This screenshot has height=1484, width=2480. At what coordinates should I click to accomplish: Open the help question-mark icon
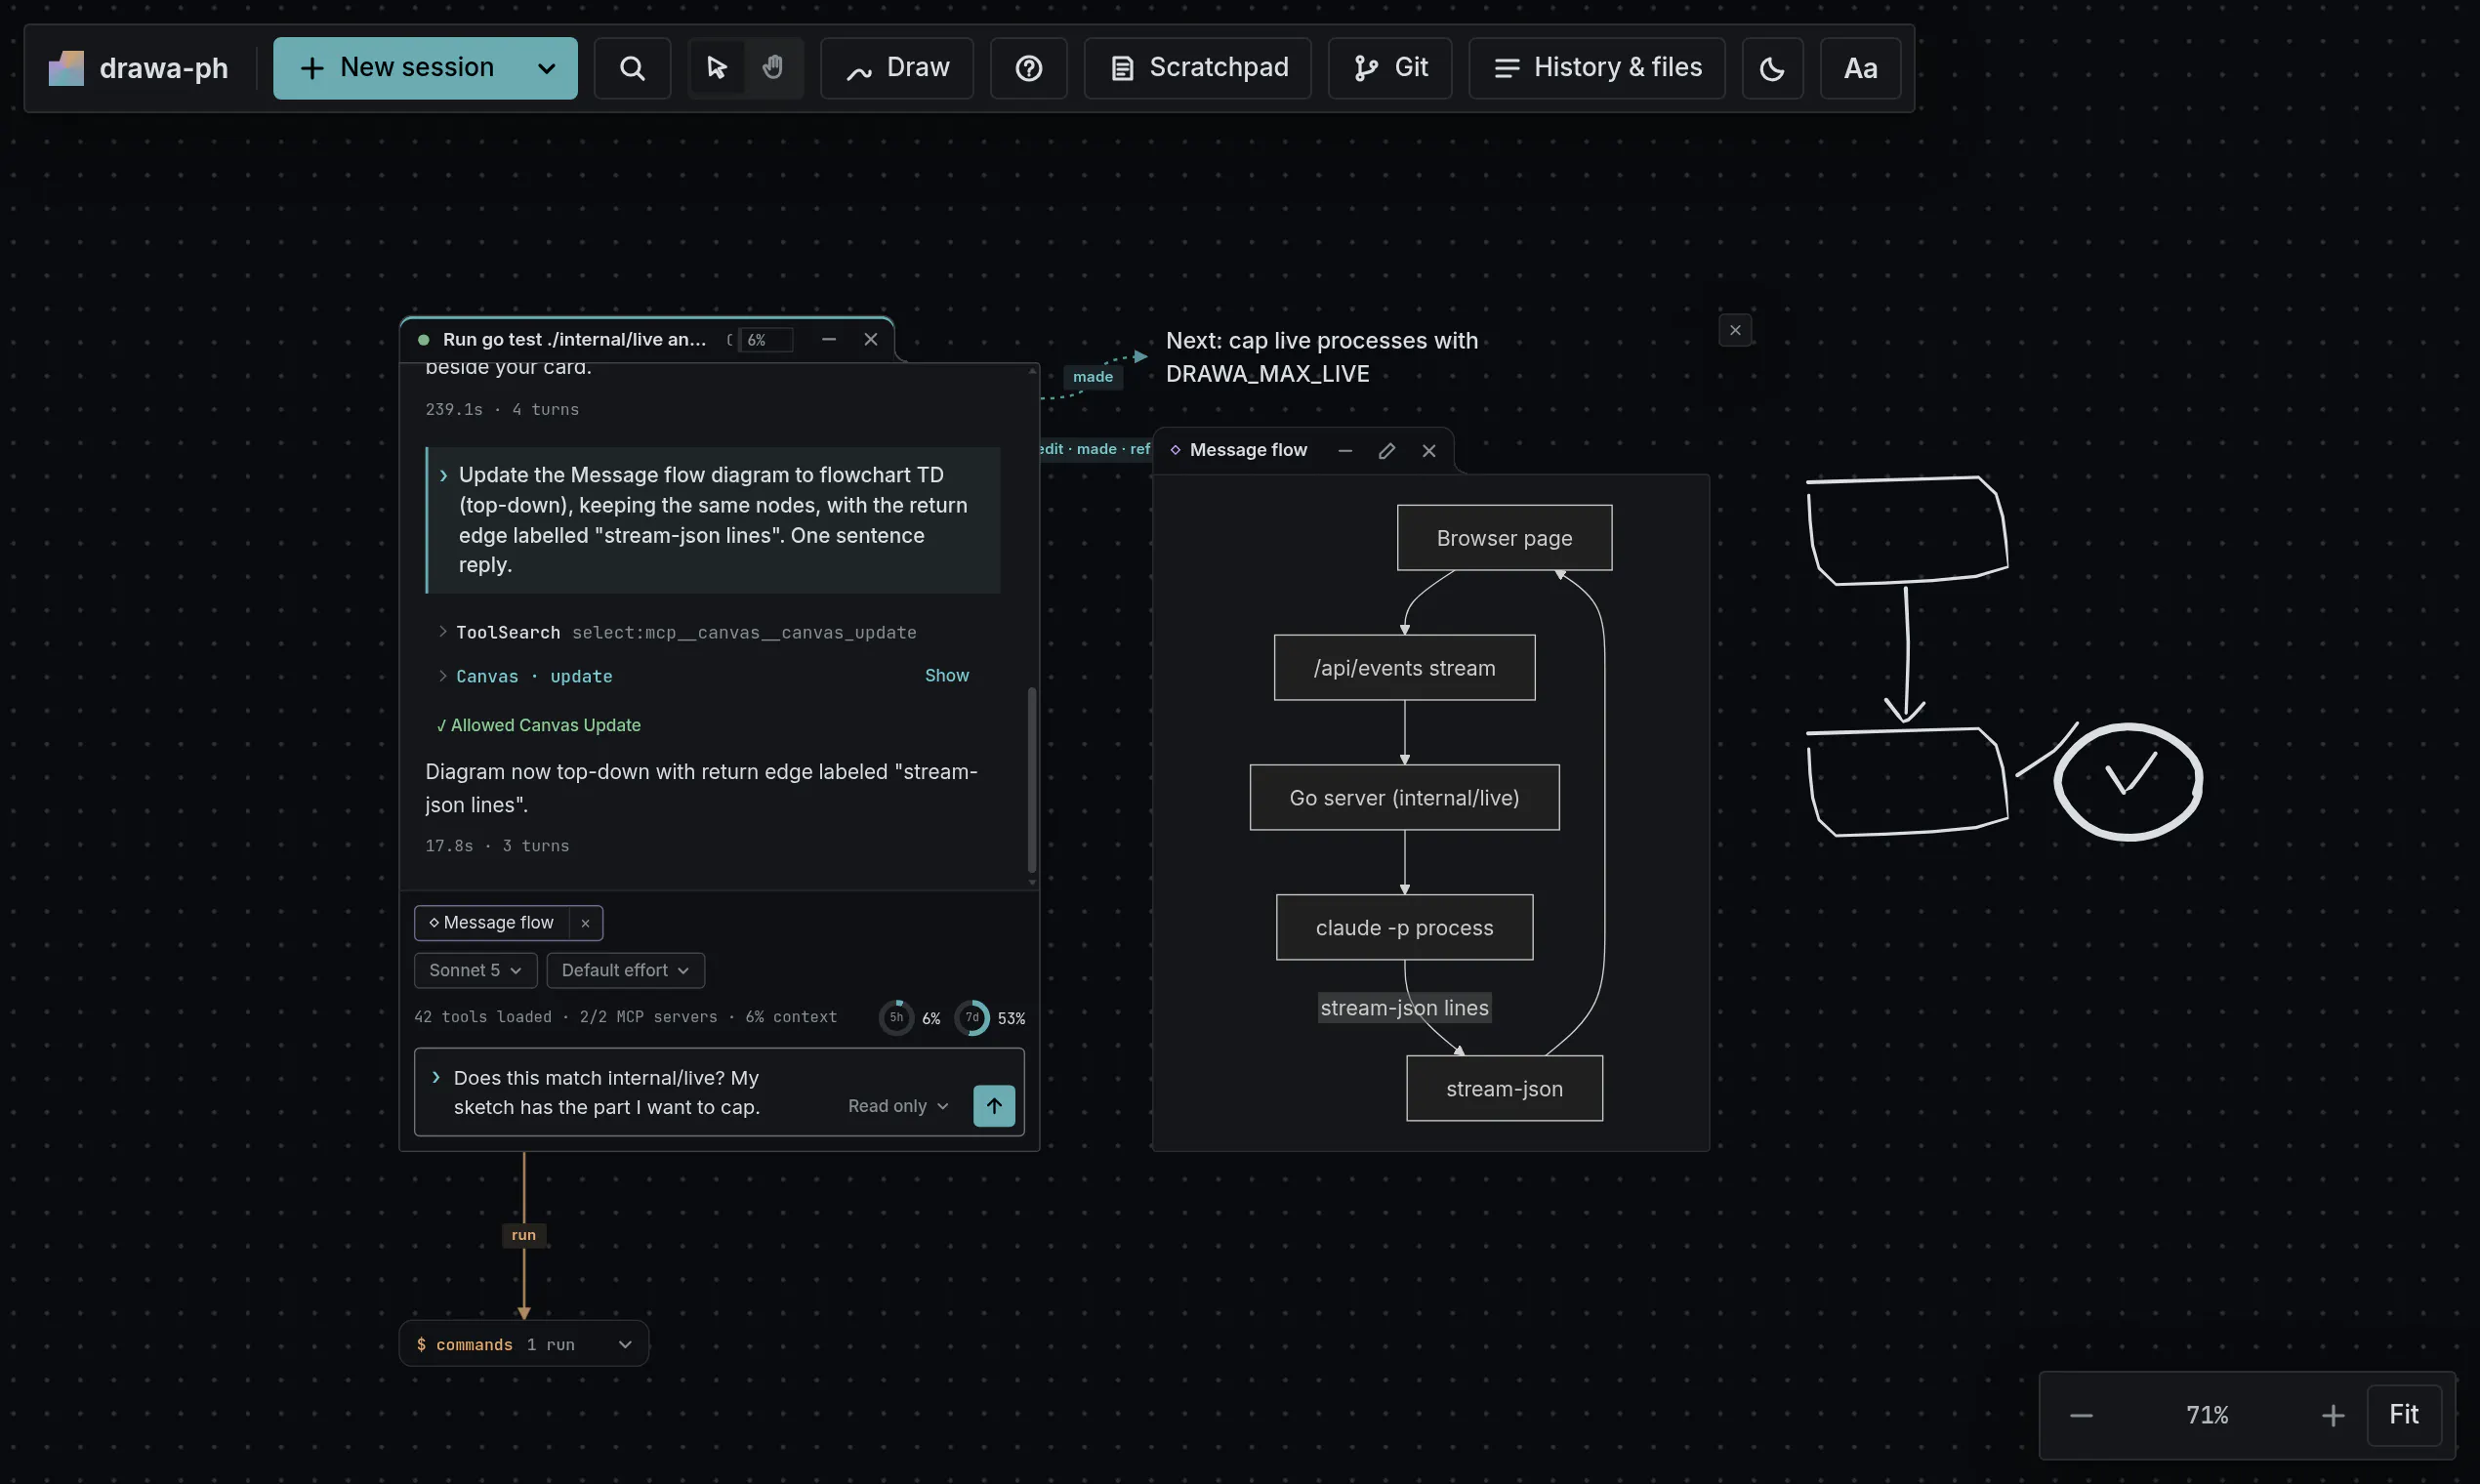(x=1029, y=68)
